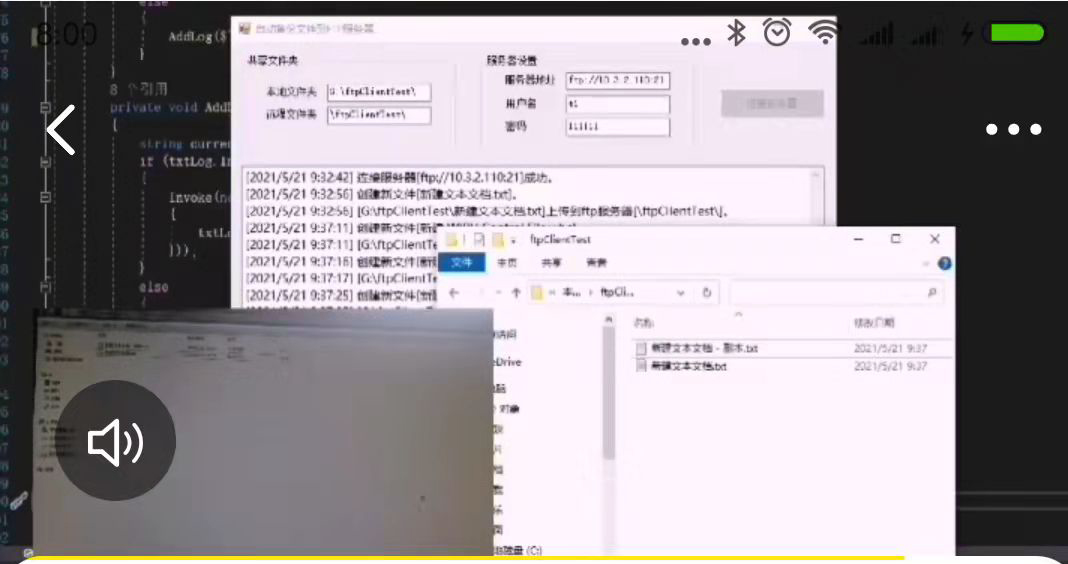The image size is (1068, 564).
Task: Click the help question mark in the ftpClientTest Explorer window
Action: [x=944, y=264]
